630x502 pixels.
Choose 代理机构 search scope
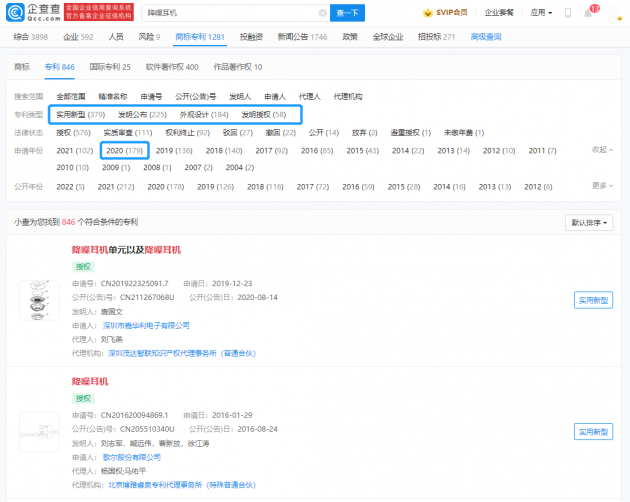[x=348, y=96]
